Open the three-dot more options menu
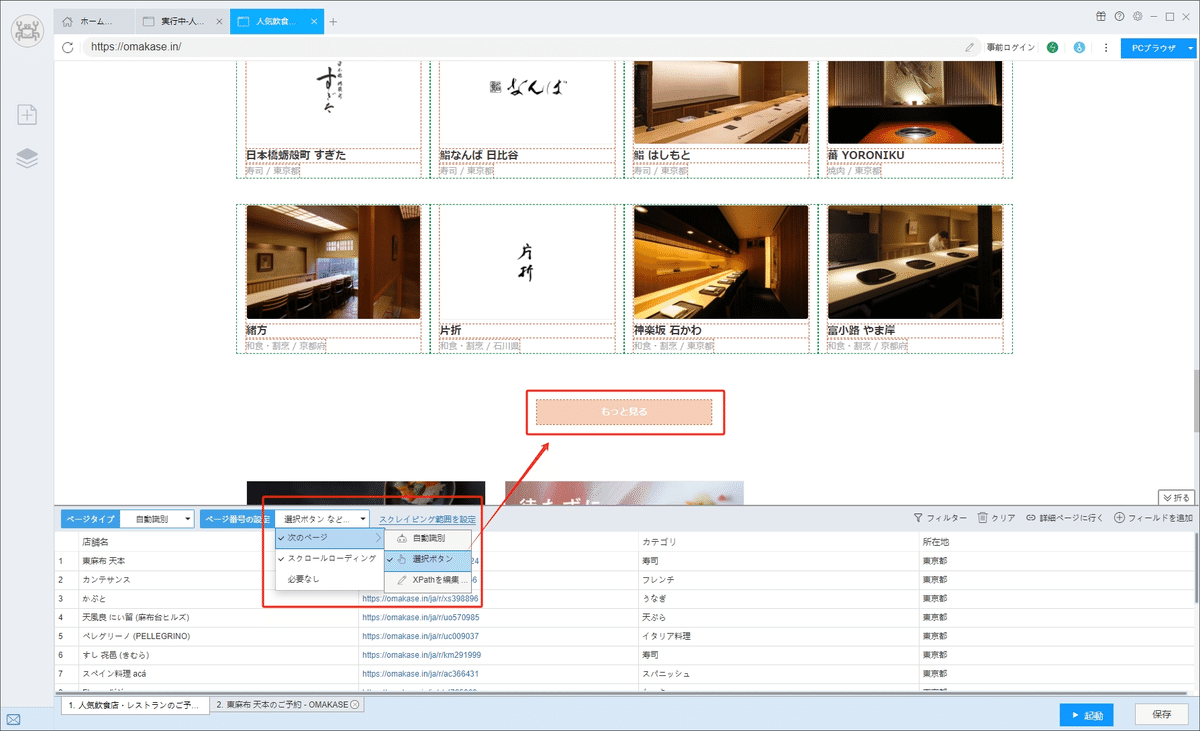The image size is (1200, 731). tap(1106, 47)
